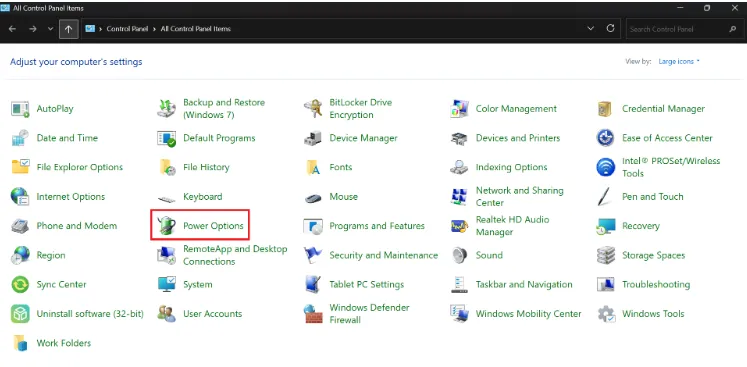Open the 'Work Folders' link text

[64, 343]
